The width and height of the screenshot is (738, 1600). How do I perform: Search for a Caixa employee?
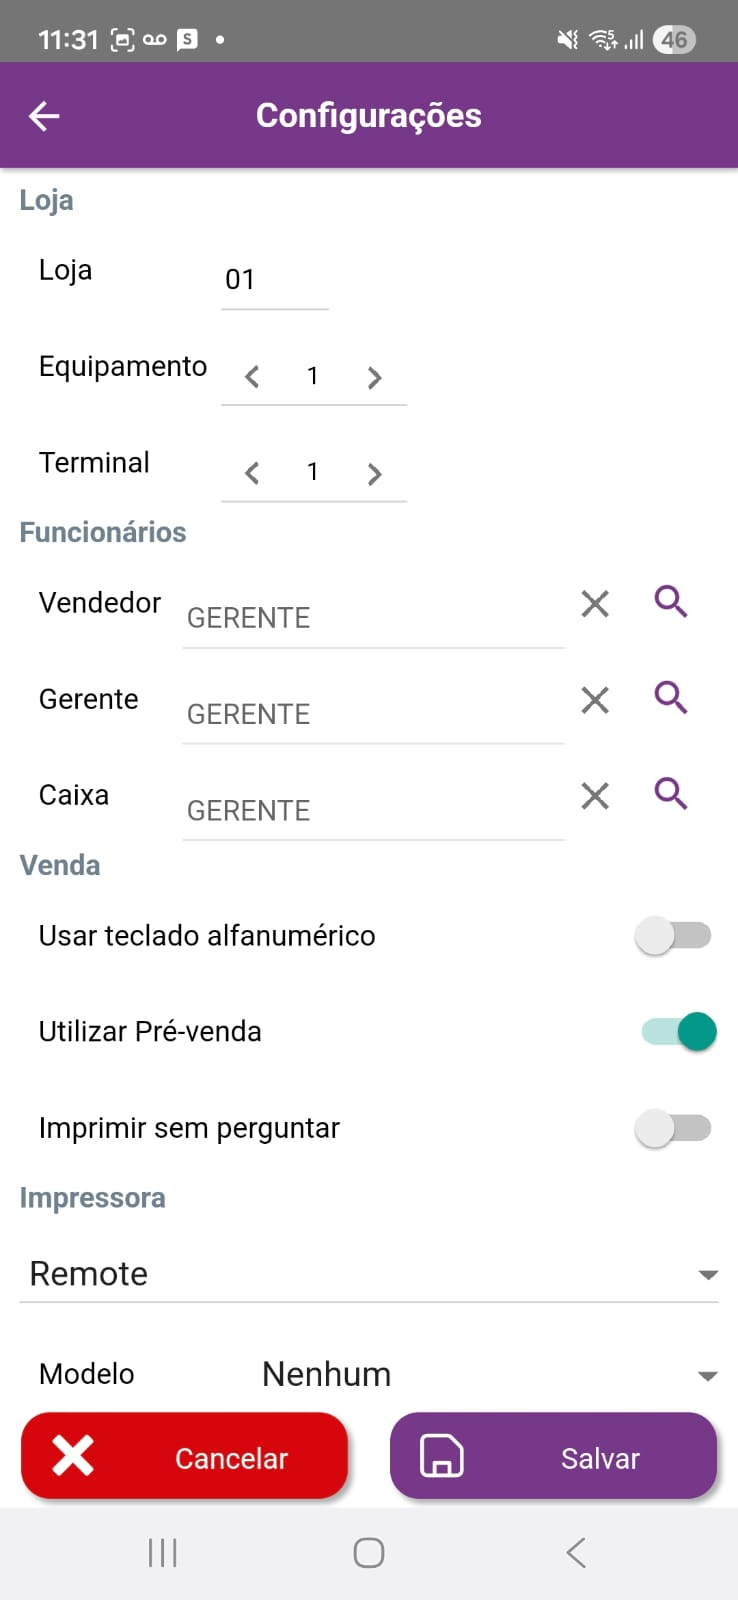coord(670,794)
